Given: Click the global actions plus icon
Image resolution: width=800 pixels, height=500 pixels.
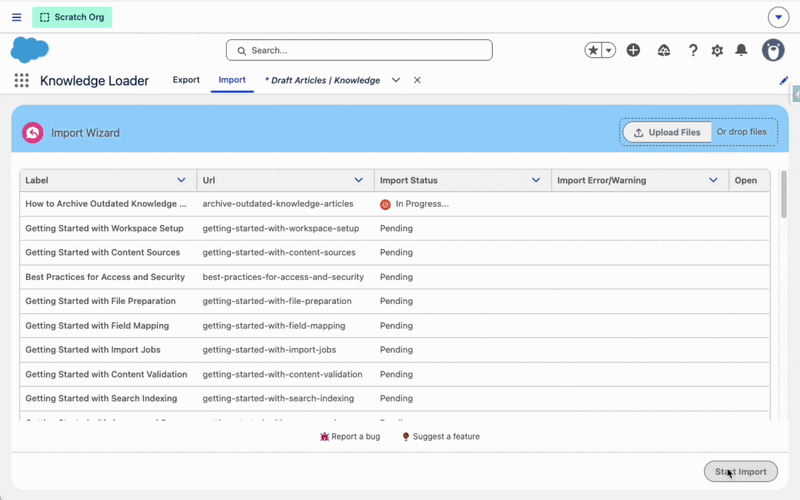Looking at the screenshot, I should coord(633,50).
